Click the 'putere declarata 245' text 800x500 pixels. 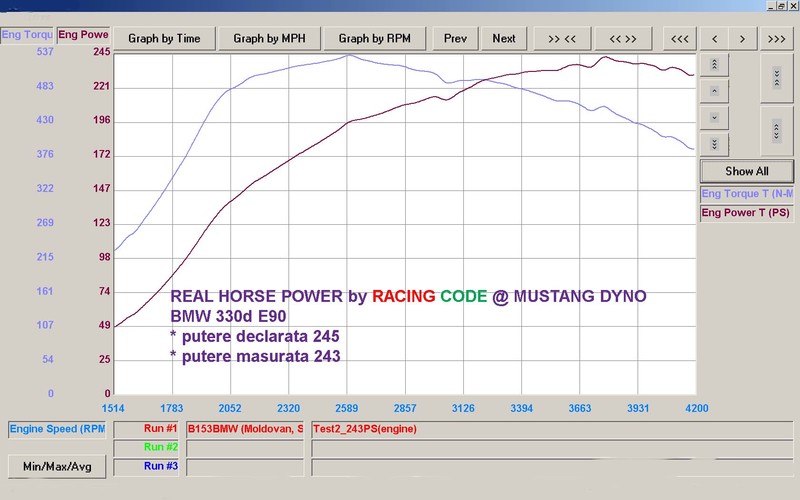pyautogui.click(x=260, y=336)
